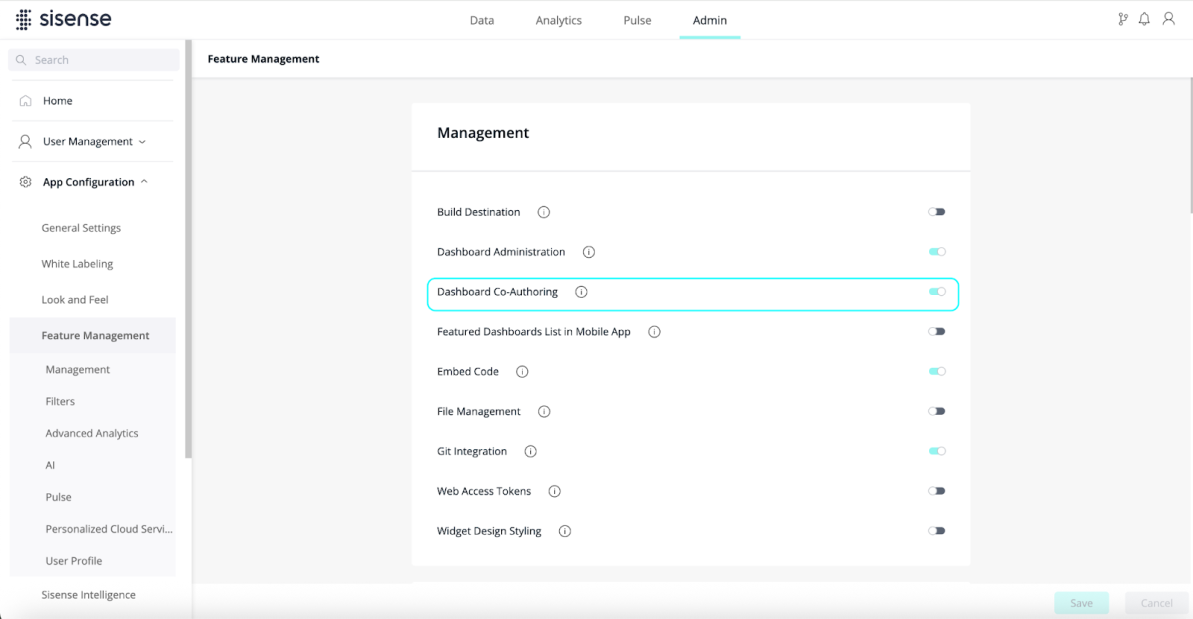Image resolution: width=1193 pixels, height=619 pixels.
Task: Click info icon beside Git Integration
Action: pyautogui.click(x=530, y=452)
